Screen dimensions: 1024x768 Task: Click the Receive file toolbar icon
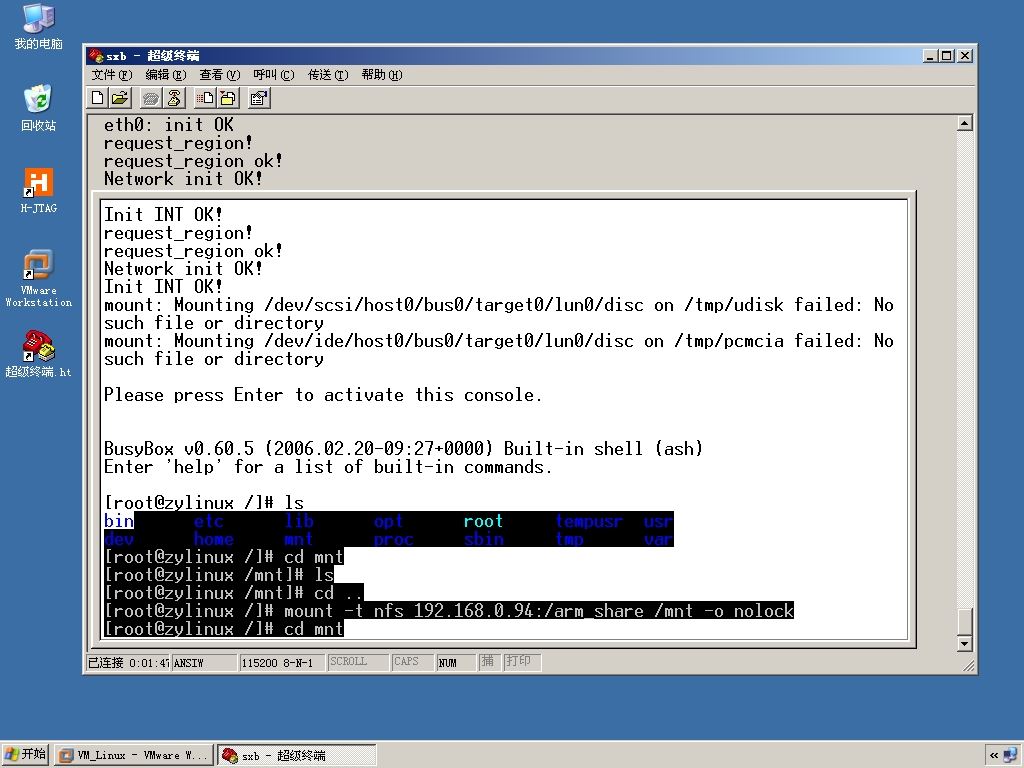click(228, 99)
